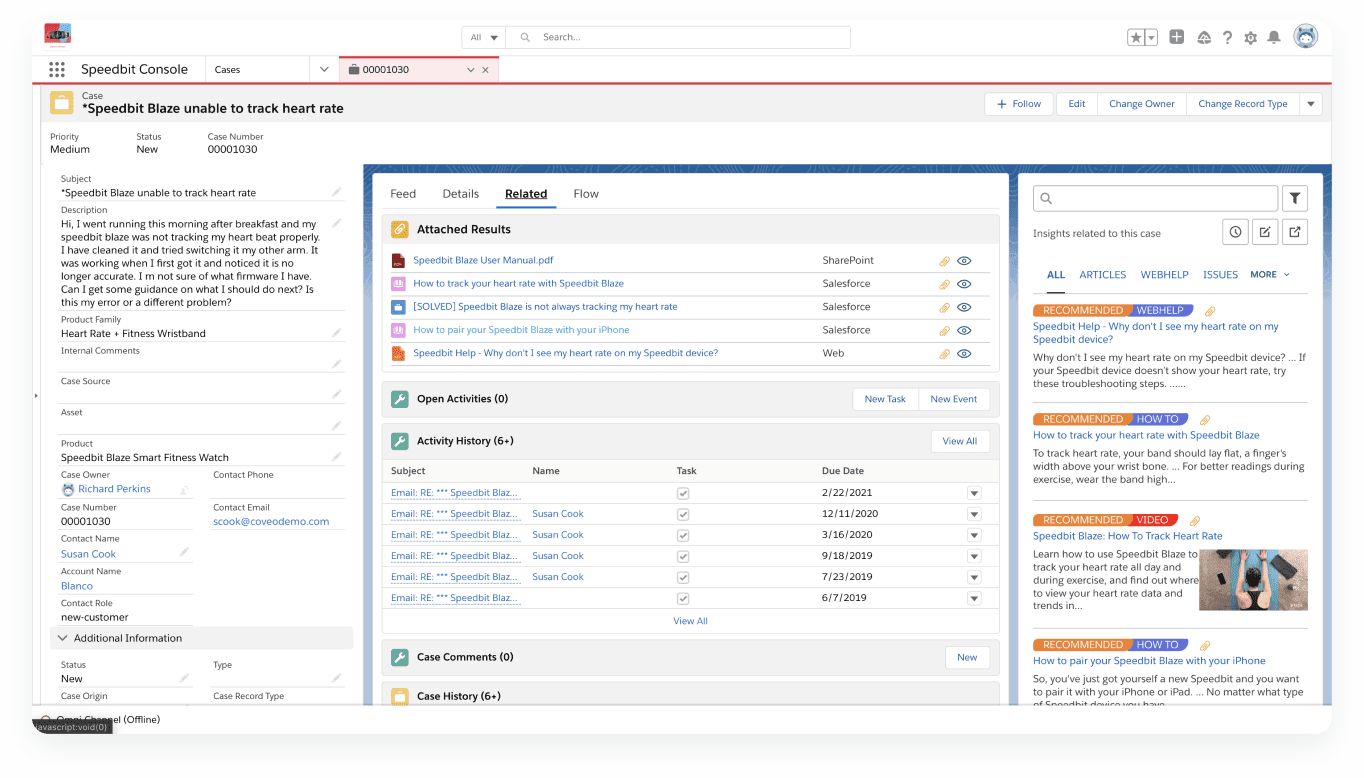
Task: Open the Setup gear icon
Action: [1250, 37]
